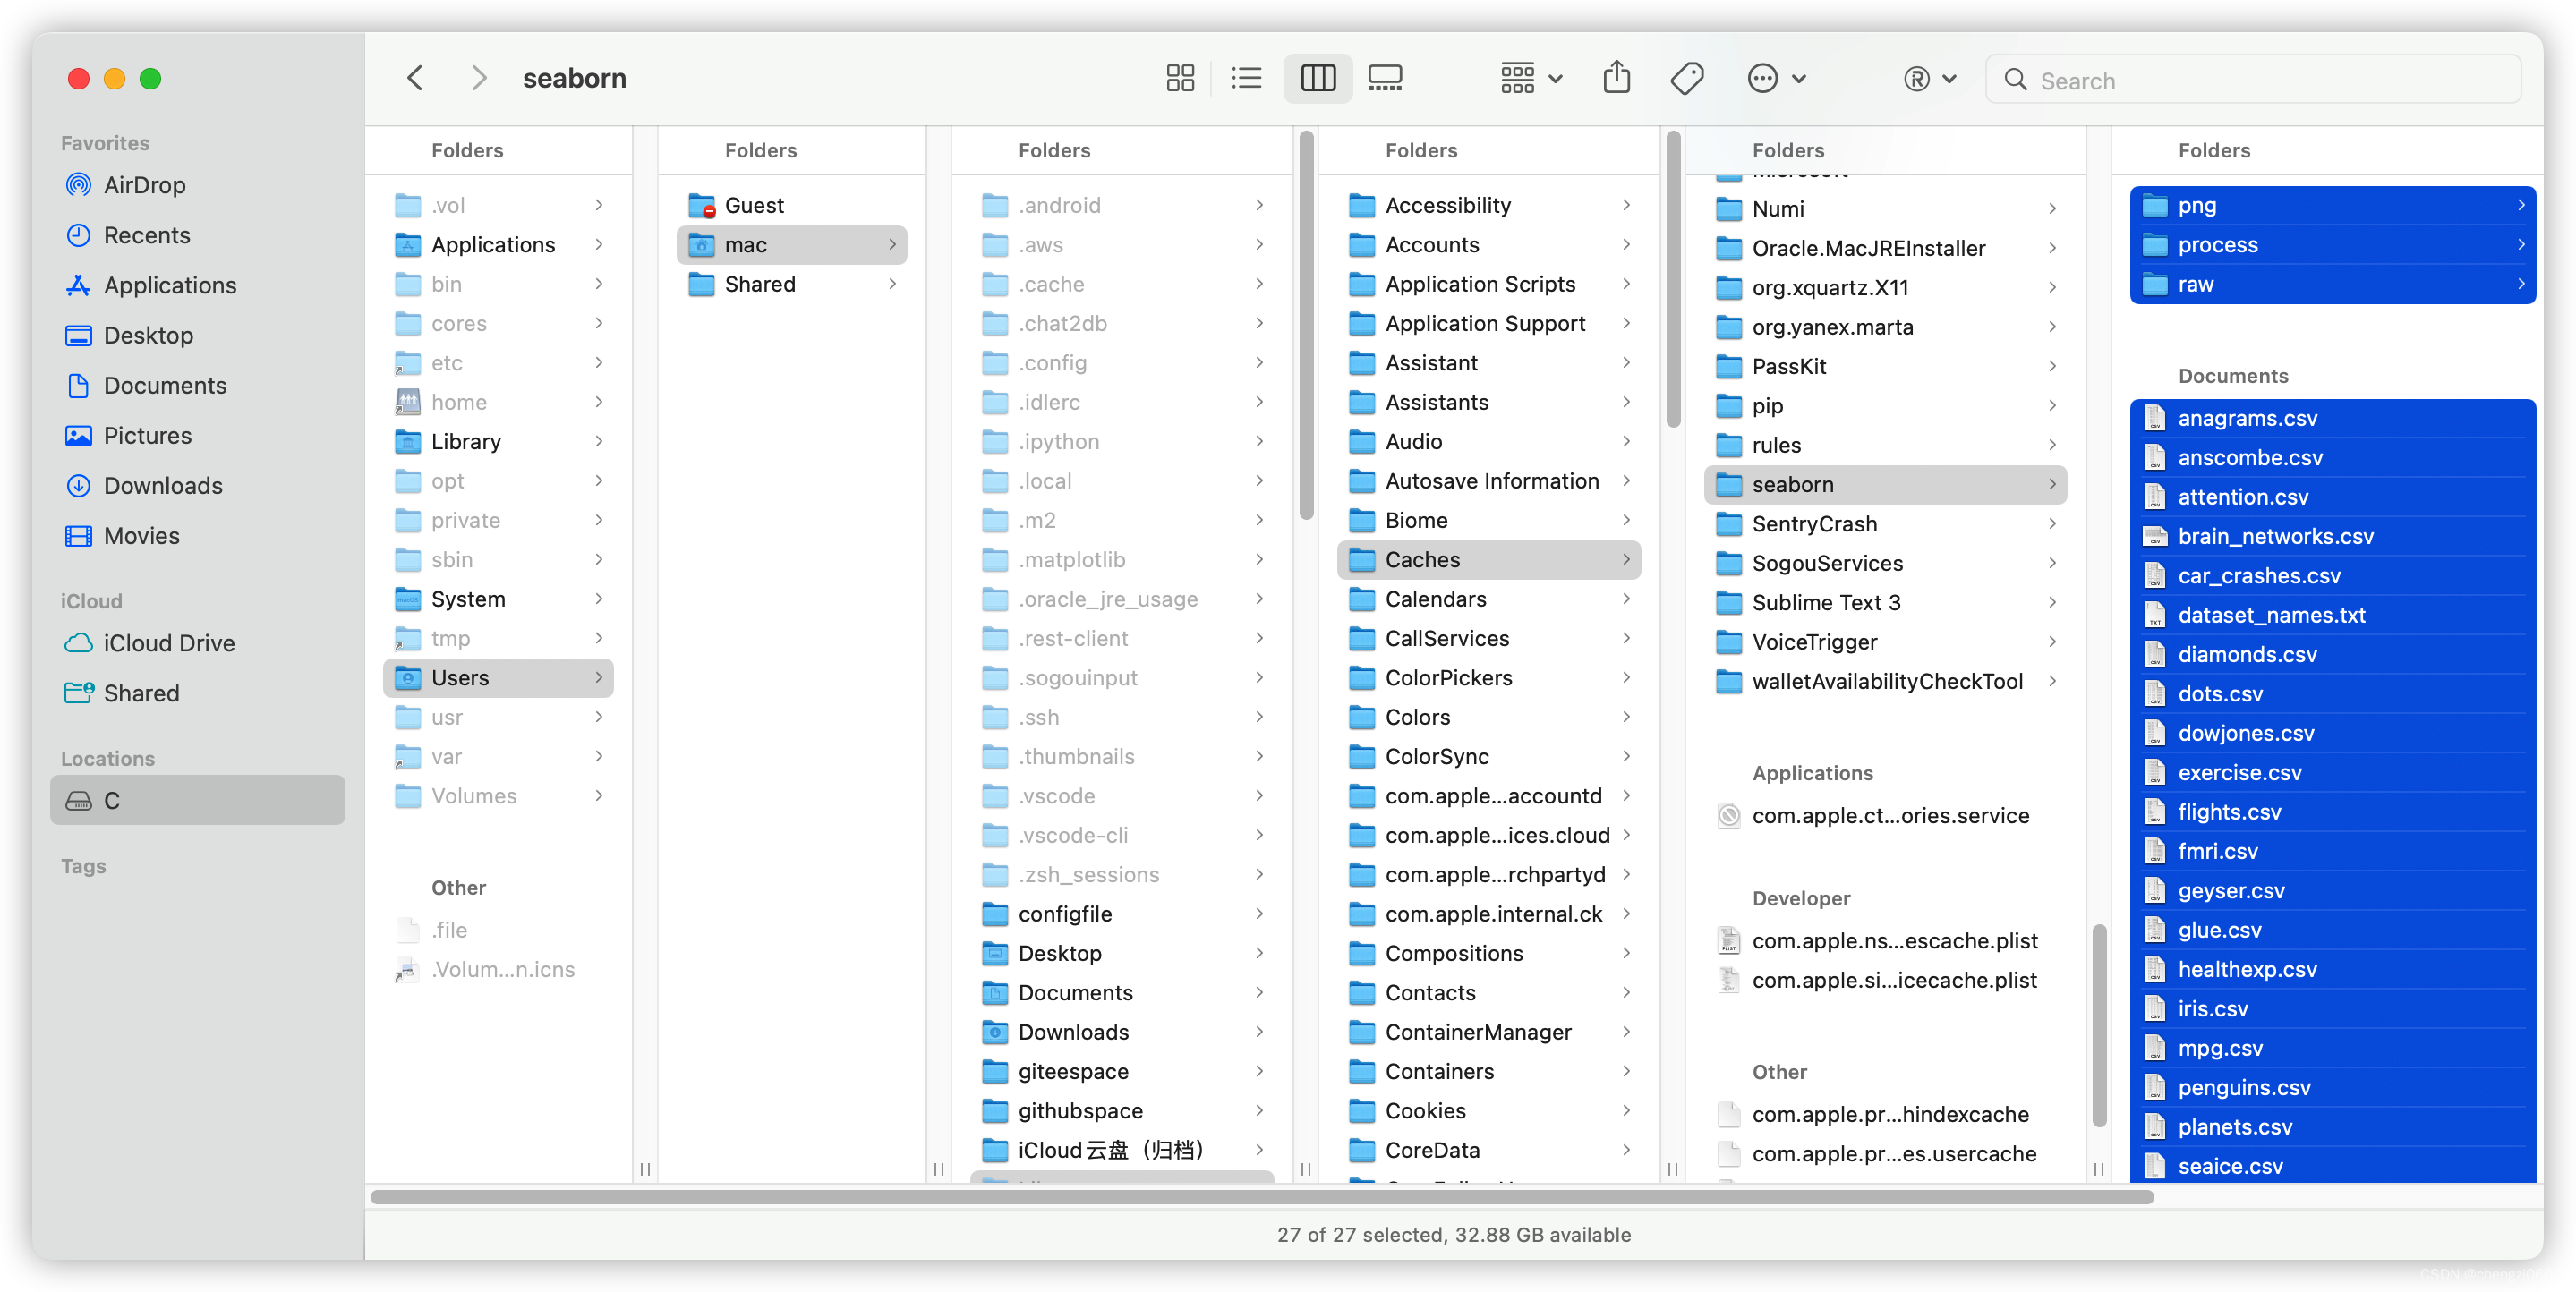The width and height of the screenshot is (2576, 1292).
Task: Open the action ellipsis menu
Action: (1775, 78)
